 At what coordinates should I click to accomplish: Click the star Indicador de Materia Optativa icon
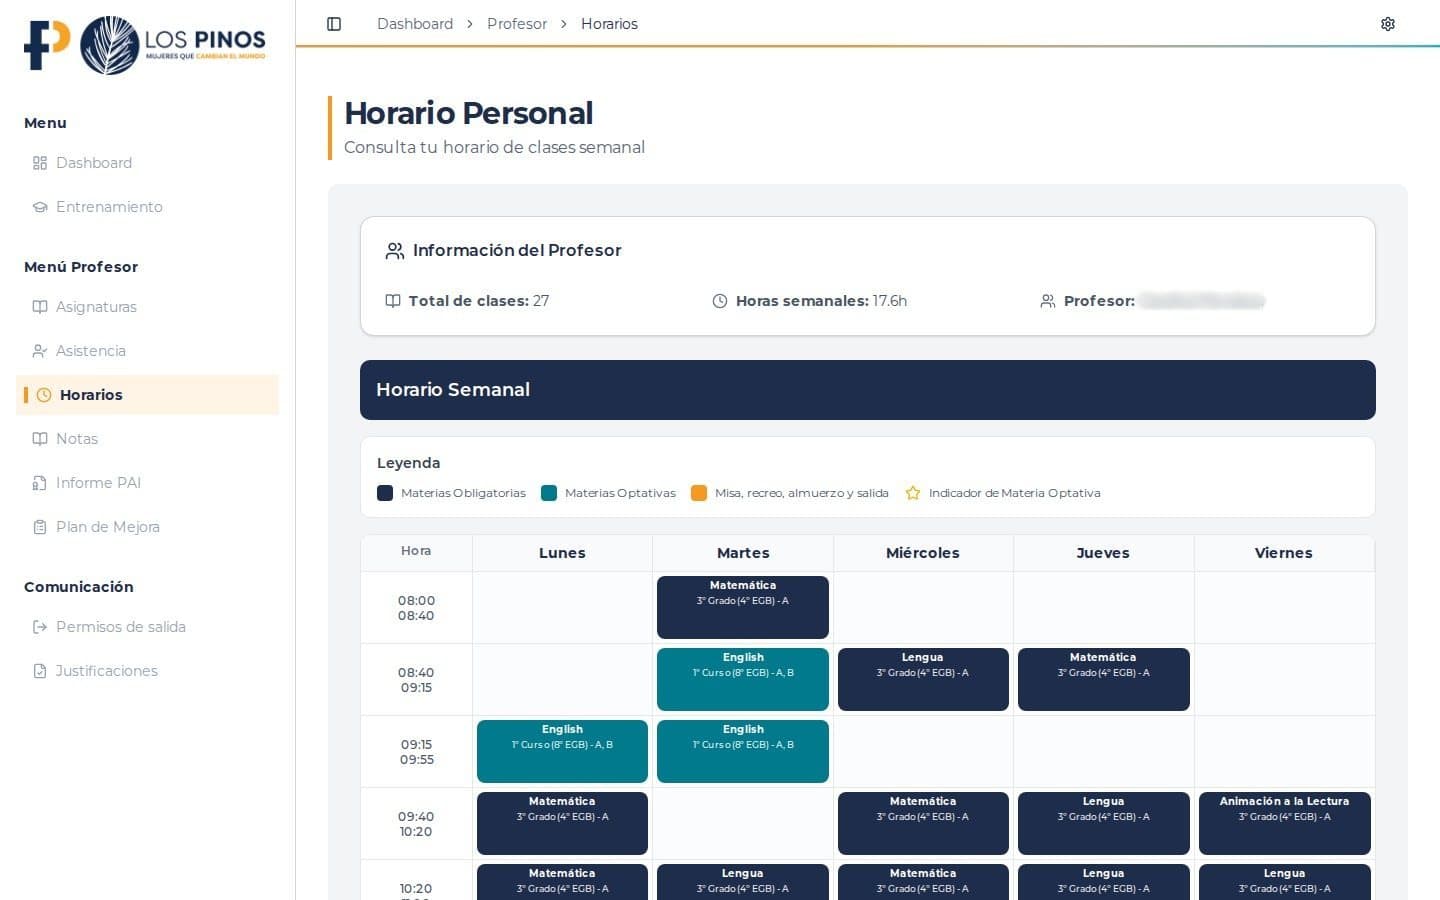coord(913,493)
